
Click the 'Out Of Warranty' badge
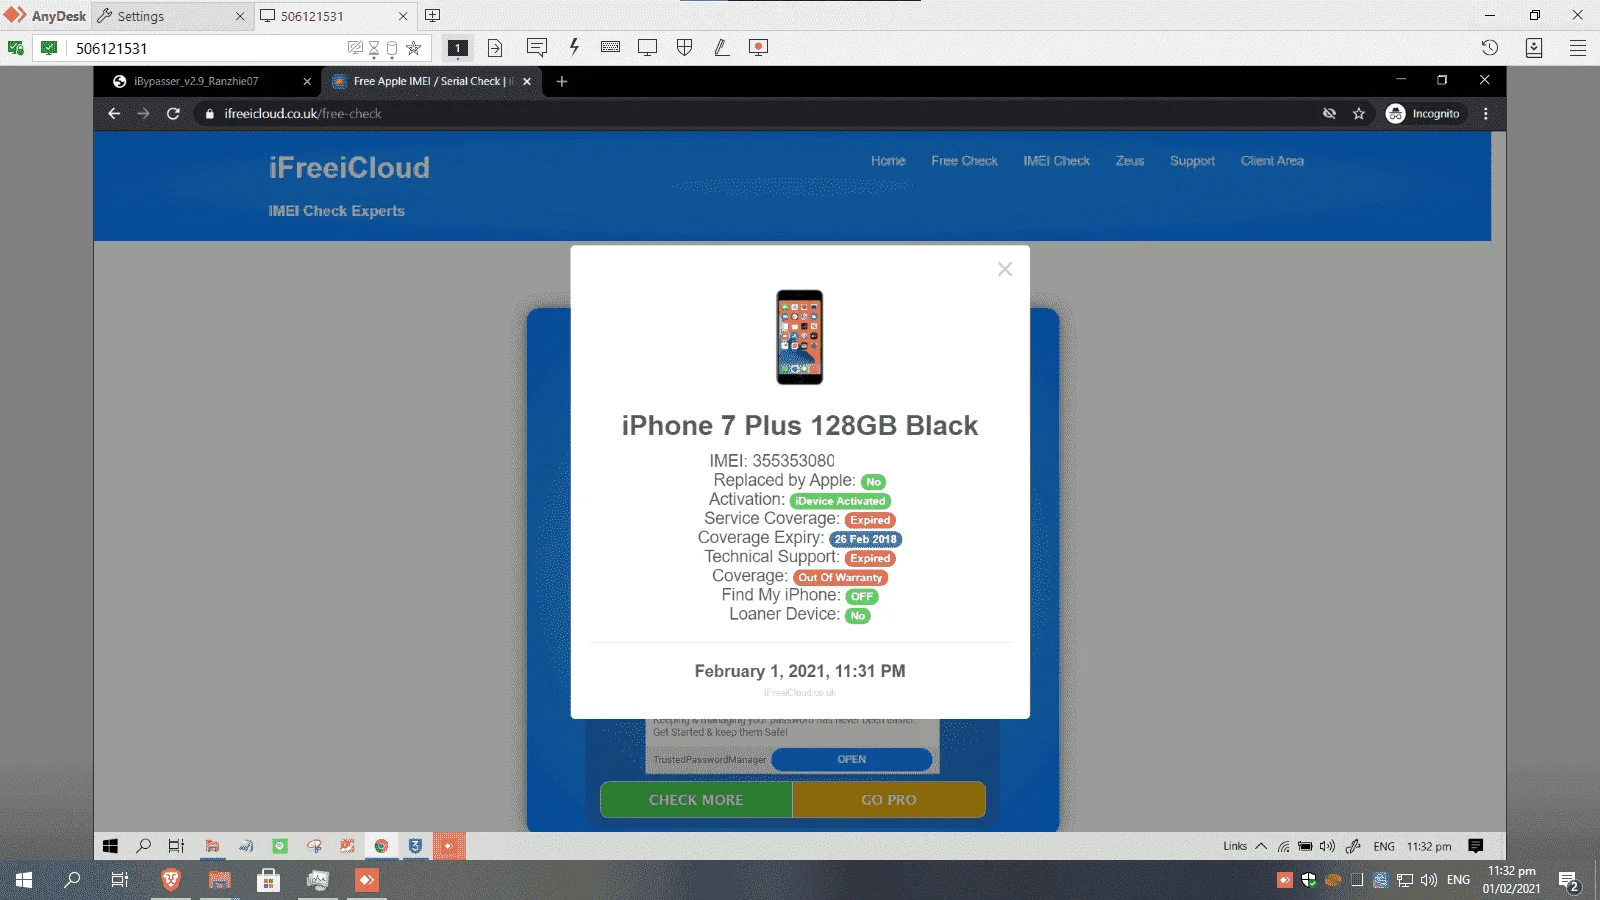pos(840,578)
